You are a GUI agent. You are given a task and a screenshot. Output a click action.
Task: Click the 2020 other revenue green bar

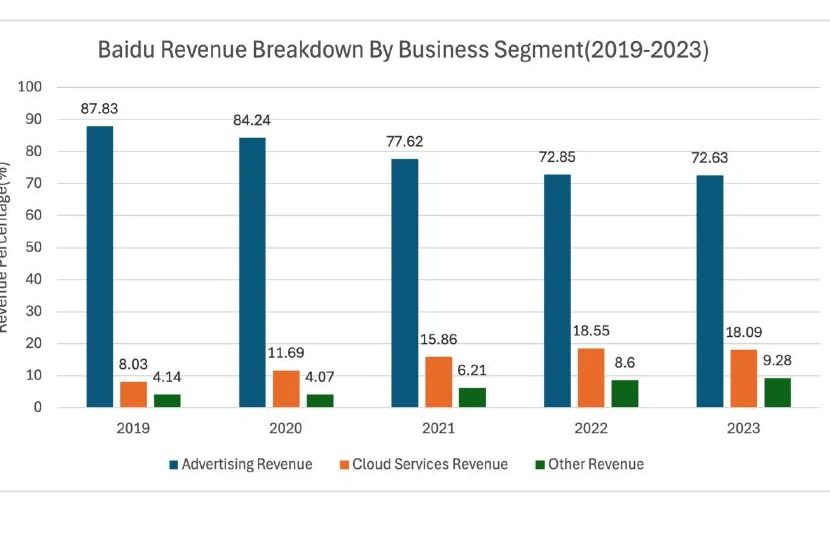click(x=320, y=401)
